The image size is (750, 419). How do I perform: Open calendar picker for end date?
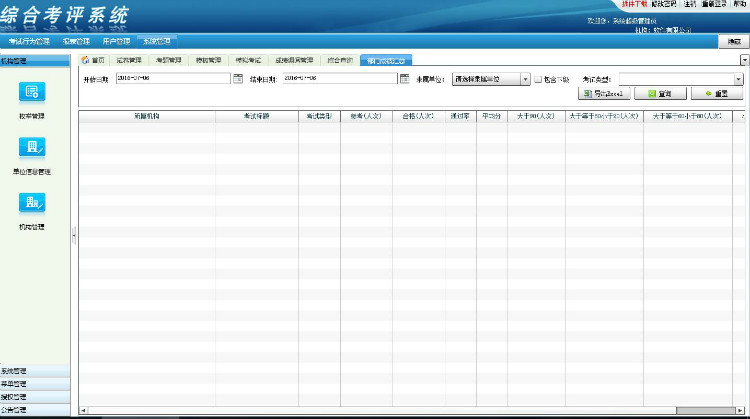tap(404, 78)
